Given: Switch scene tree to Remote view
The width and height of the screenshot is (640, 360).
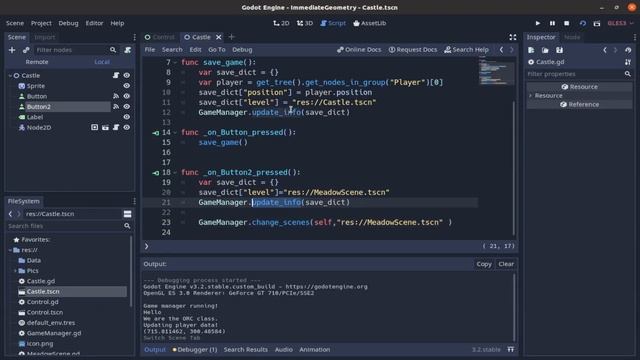Looking at the screenshot, I should point(37,62).
